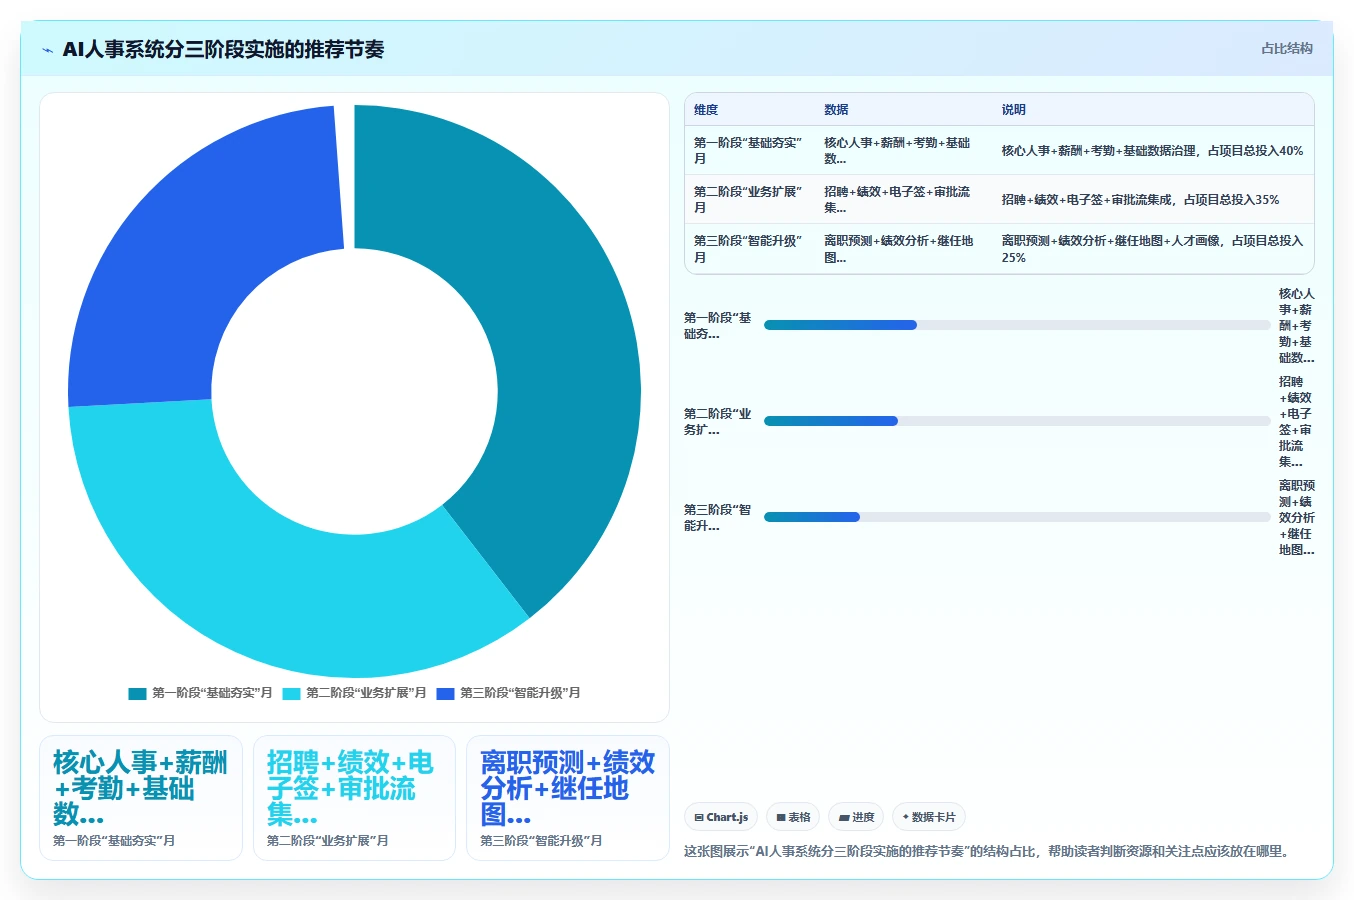Click table cell 第一阶段"基础夯实"月
1354x900 pixels.
click(749, 151)
